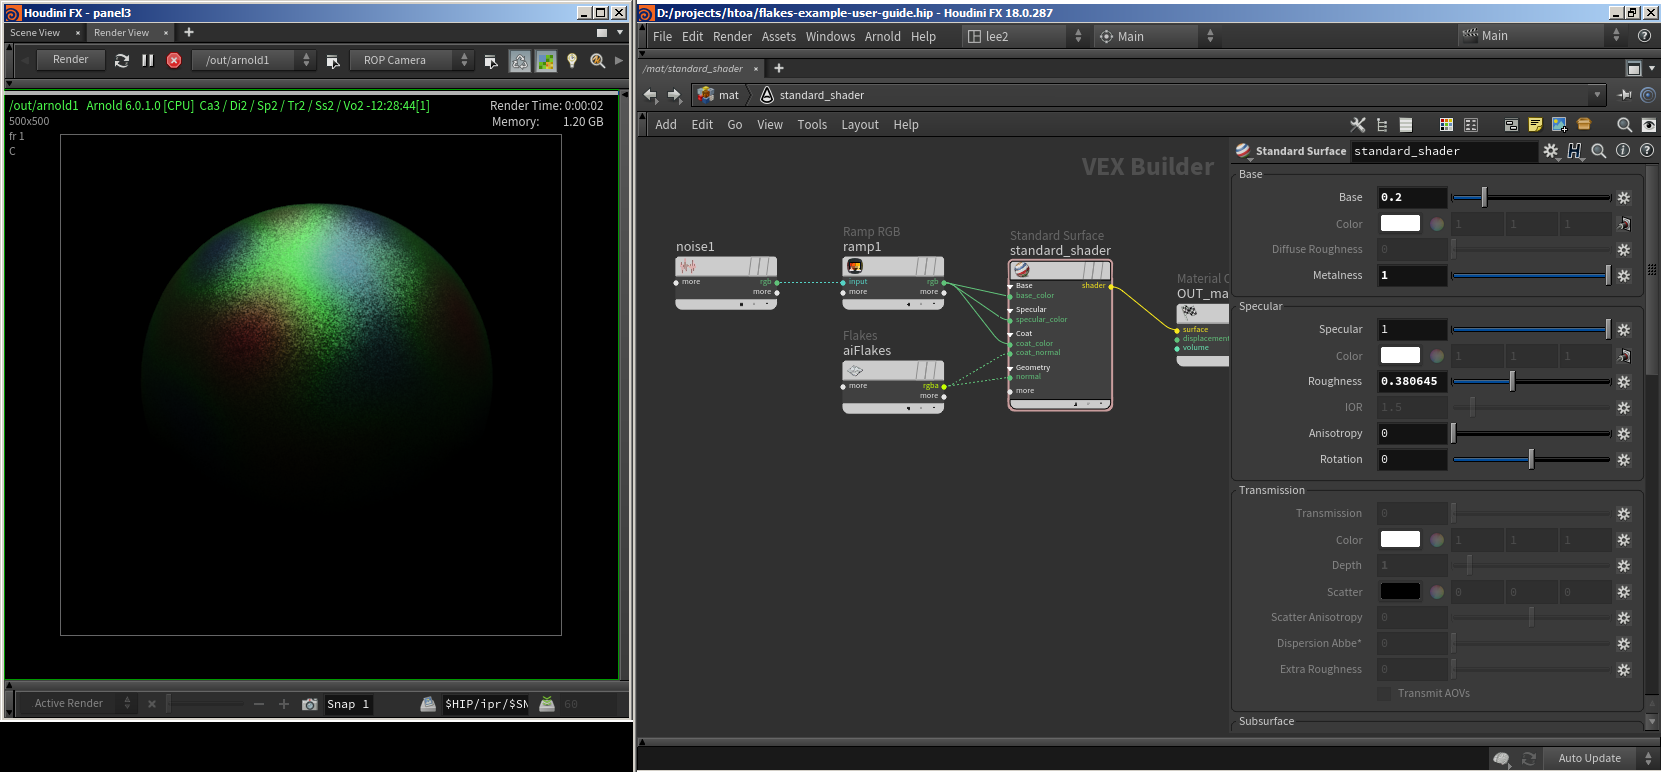
Task: Click the Base Color white swatch
Action: [1400, 224]
